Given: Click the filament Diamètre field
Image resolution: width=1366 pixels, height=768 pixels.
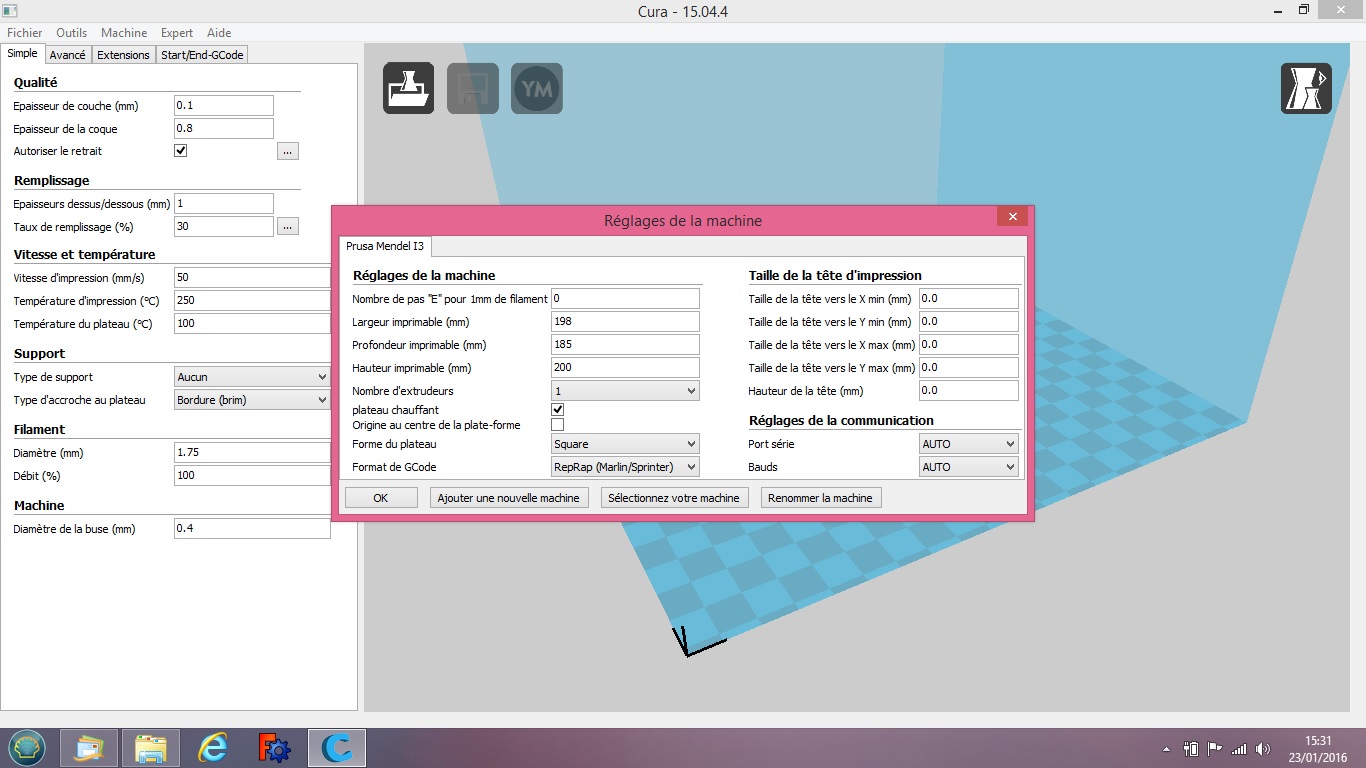Looking at the screenshot, I should click(x=252, y=452).
